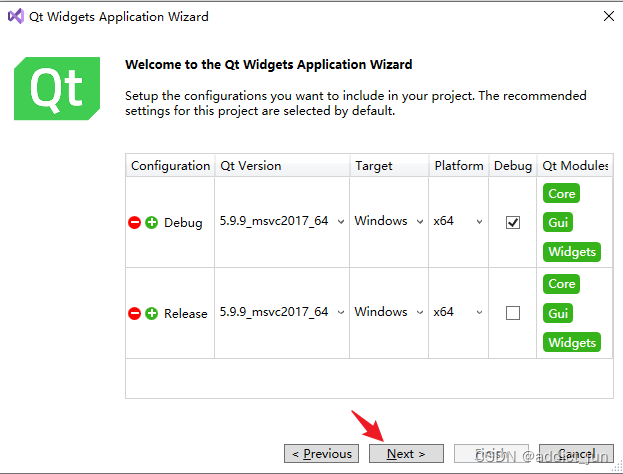This screenshot has height=474, width=623.
Task: Cancel the wizard
Action: coord(576,453)
